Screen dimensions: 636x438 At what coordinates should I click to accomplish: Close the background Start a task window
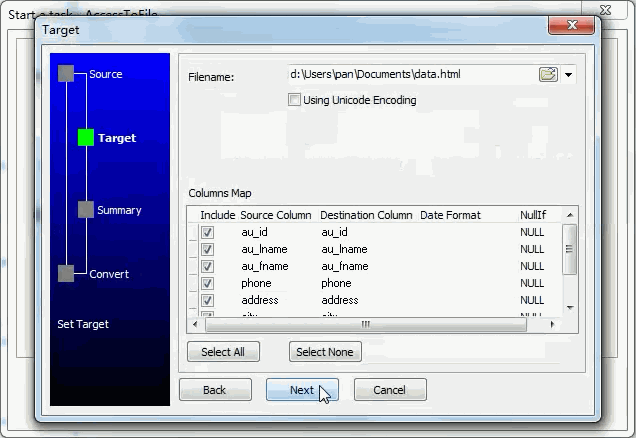605,10
